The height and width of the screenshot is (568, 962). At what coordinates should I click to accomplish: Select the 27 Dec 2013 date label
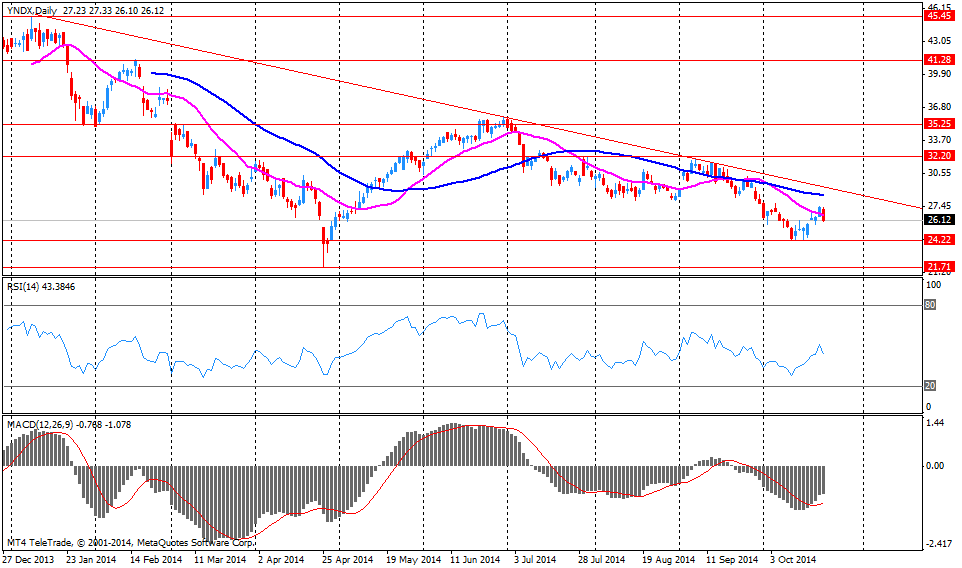pos(28,561)
